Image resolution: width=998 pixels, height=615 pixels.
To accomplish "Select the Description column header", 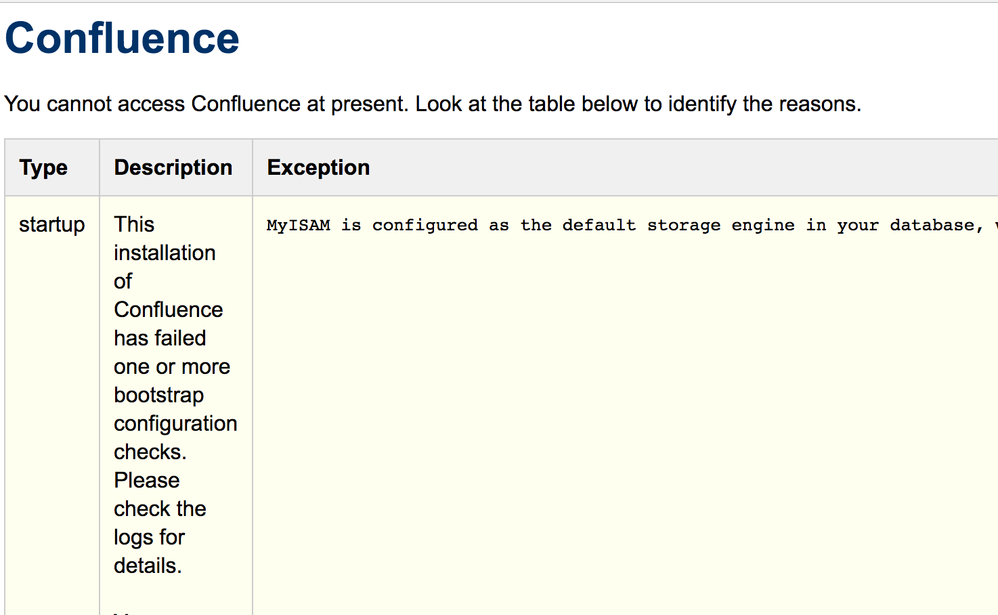I will pyautogui.click(x=173, y=168).
